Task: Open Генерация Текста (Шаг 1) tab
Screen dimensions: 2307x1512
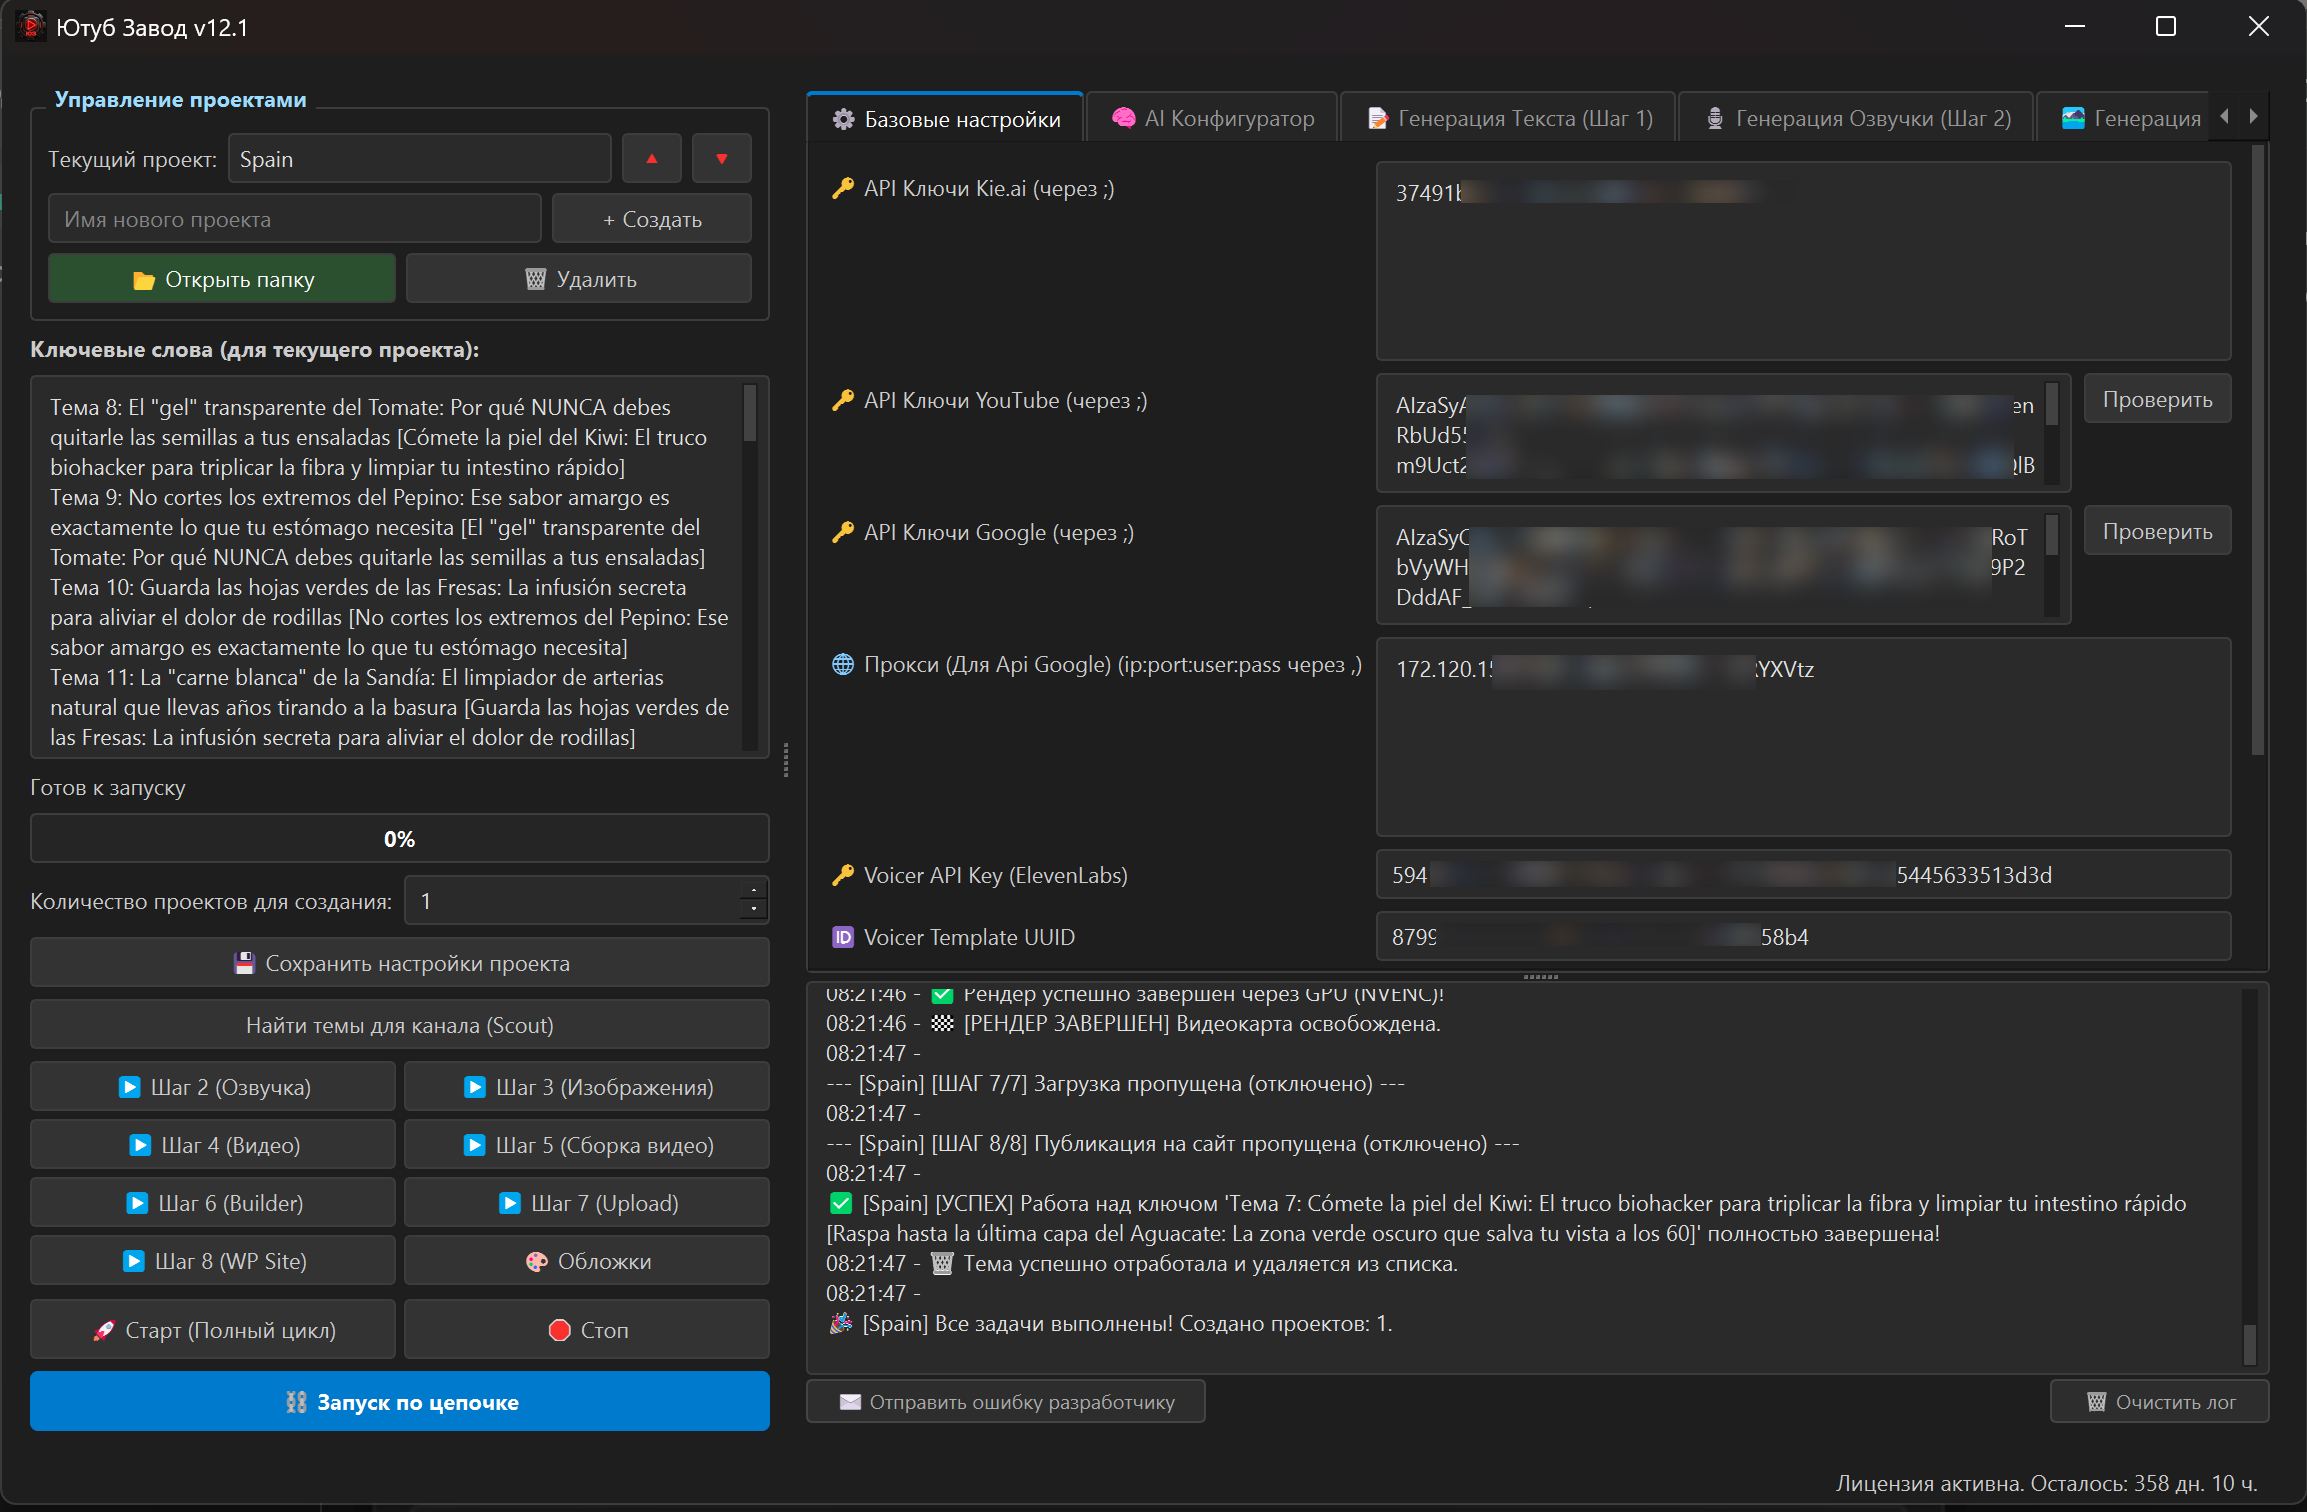Action: pyautogui.click(x=1509, y=118)
